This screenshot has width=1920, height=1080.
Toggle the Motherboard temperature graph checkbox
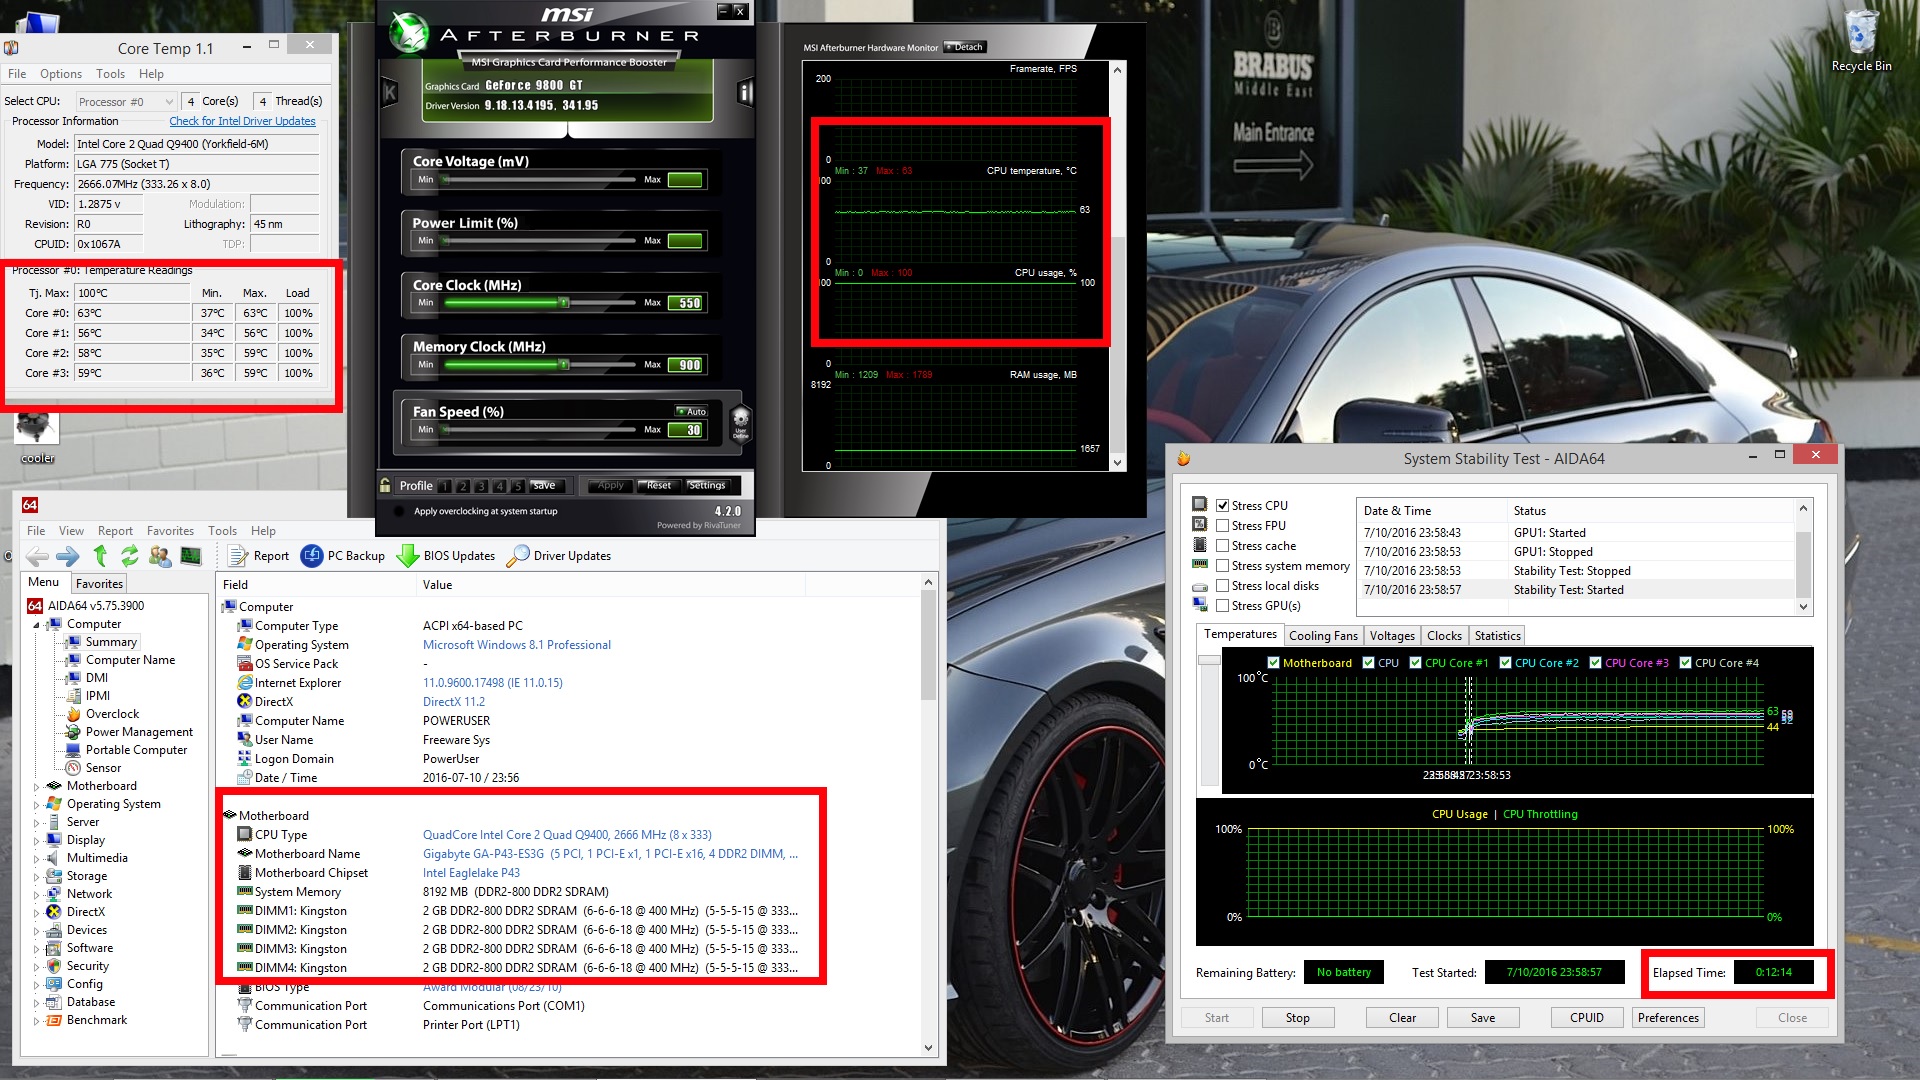(1273, 663)
